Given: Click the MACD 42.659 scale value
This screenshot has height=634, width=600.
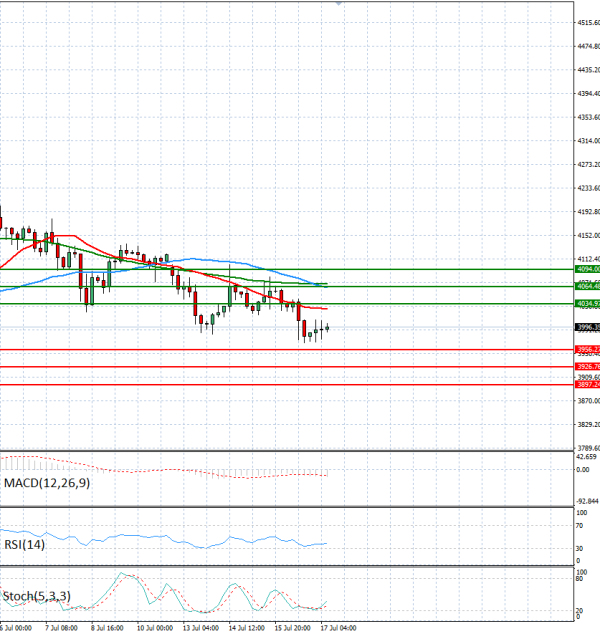Looking at the screenshot, I should point(586,457).
